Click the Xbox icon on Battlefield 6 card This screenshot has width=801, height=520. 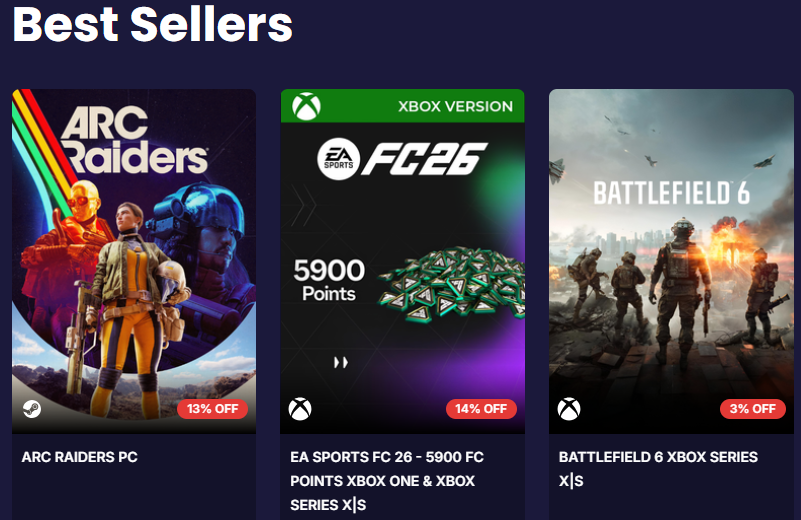(569, 409)
